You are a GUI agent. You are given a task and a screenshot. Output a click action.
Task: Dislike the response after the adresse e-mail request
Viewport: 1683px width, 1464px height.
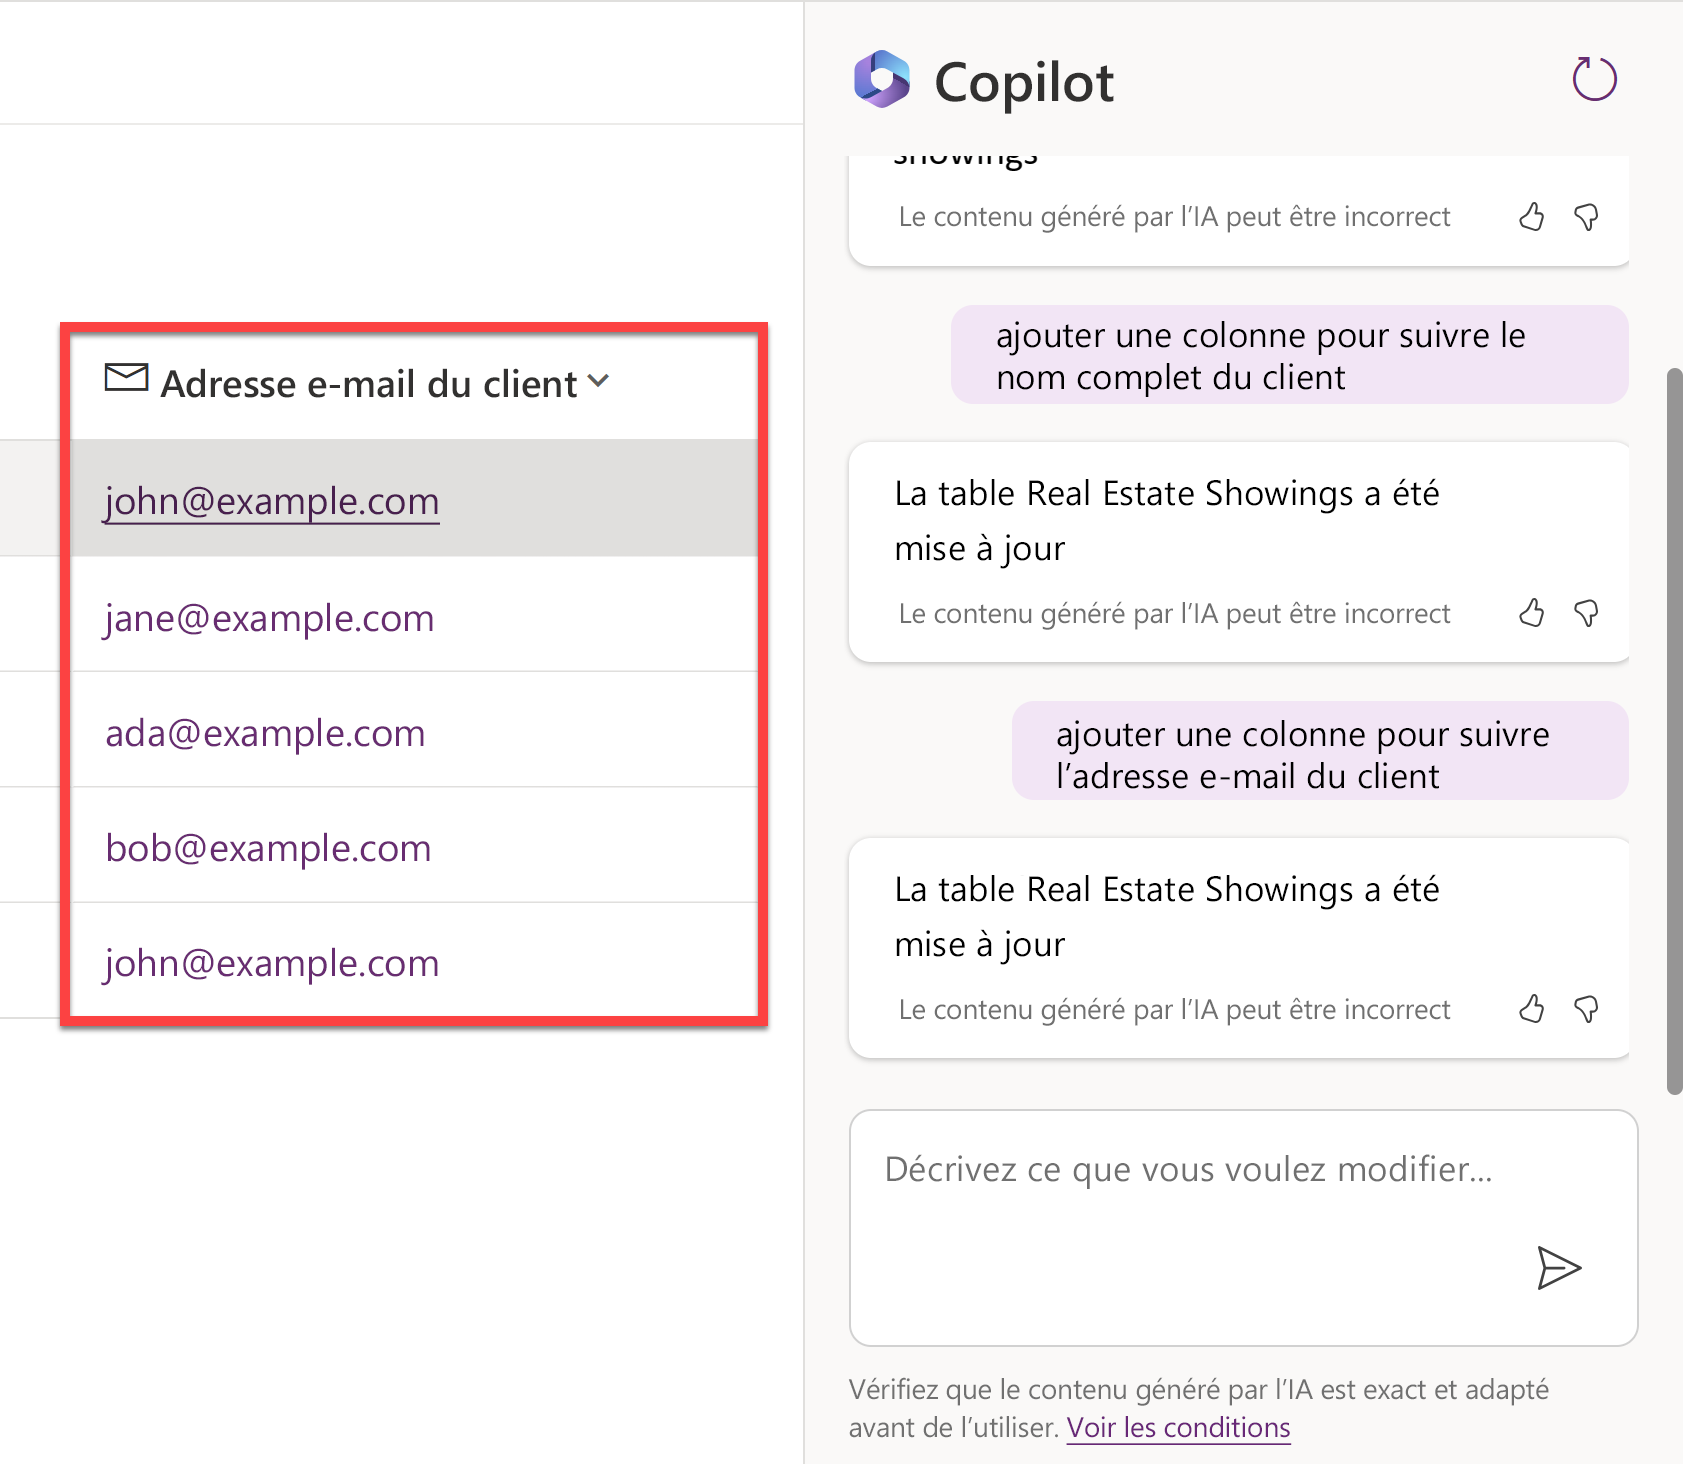(x=1586, y=1009)
